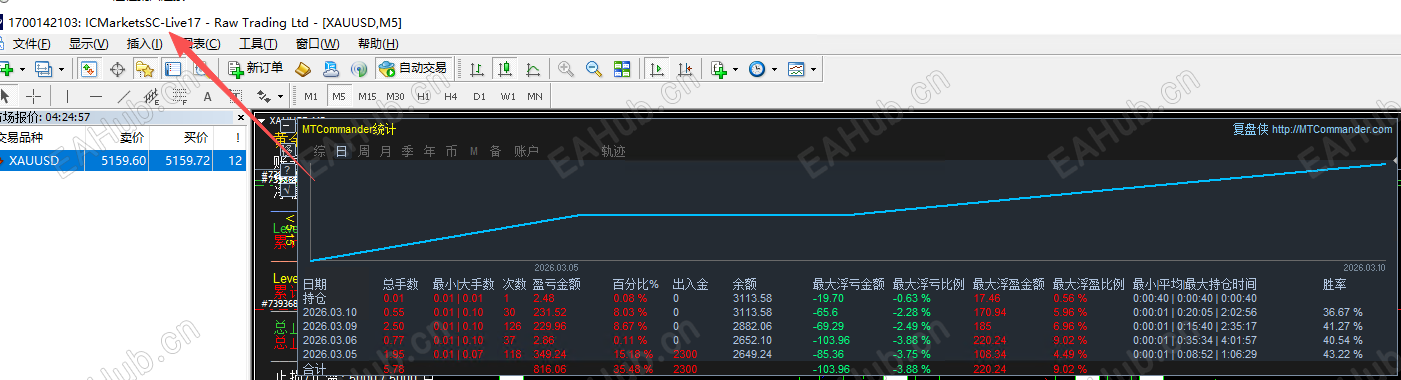The width and height of the screenshot is (1401, 380).
Task: Open the New Order (新订单) dialog
Action: 256,68
